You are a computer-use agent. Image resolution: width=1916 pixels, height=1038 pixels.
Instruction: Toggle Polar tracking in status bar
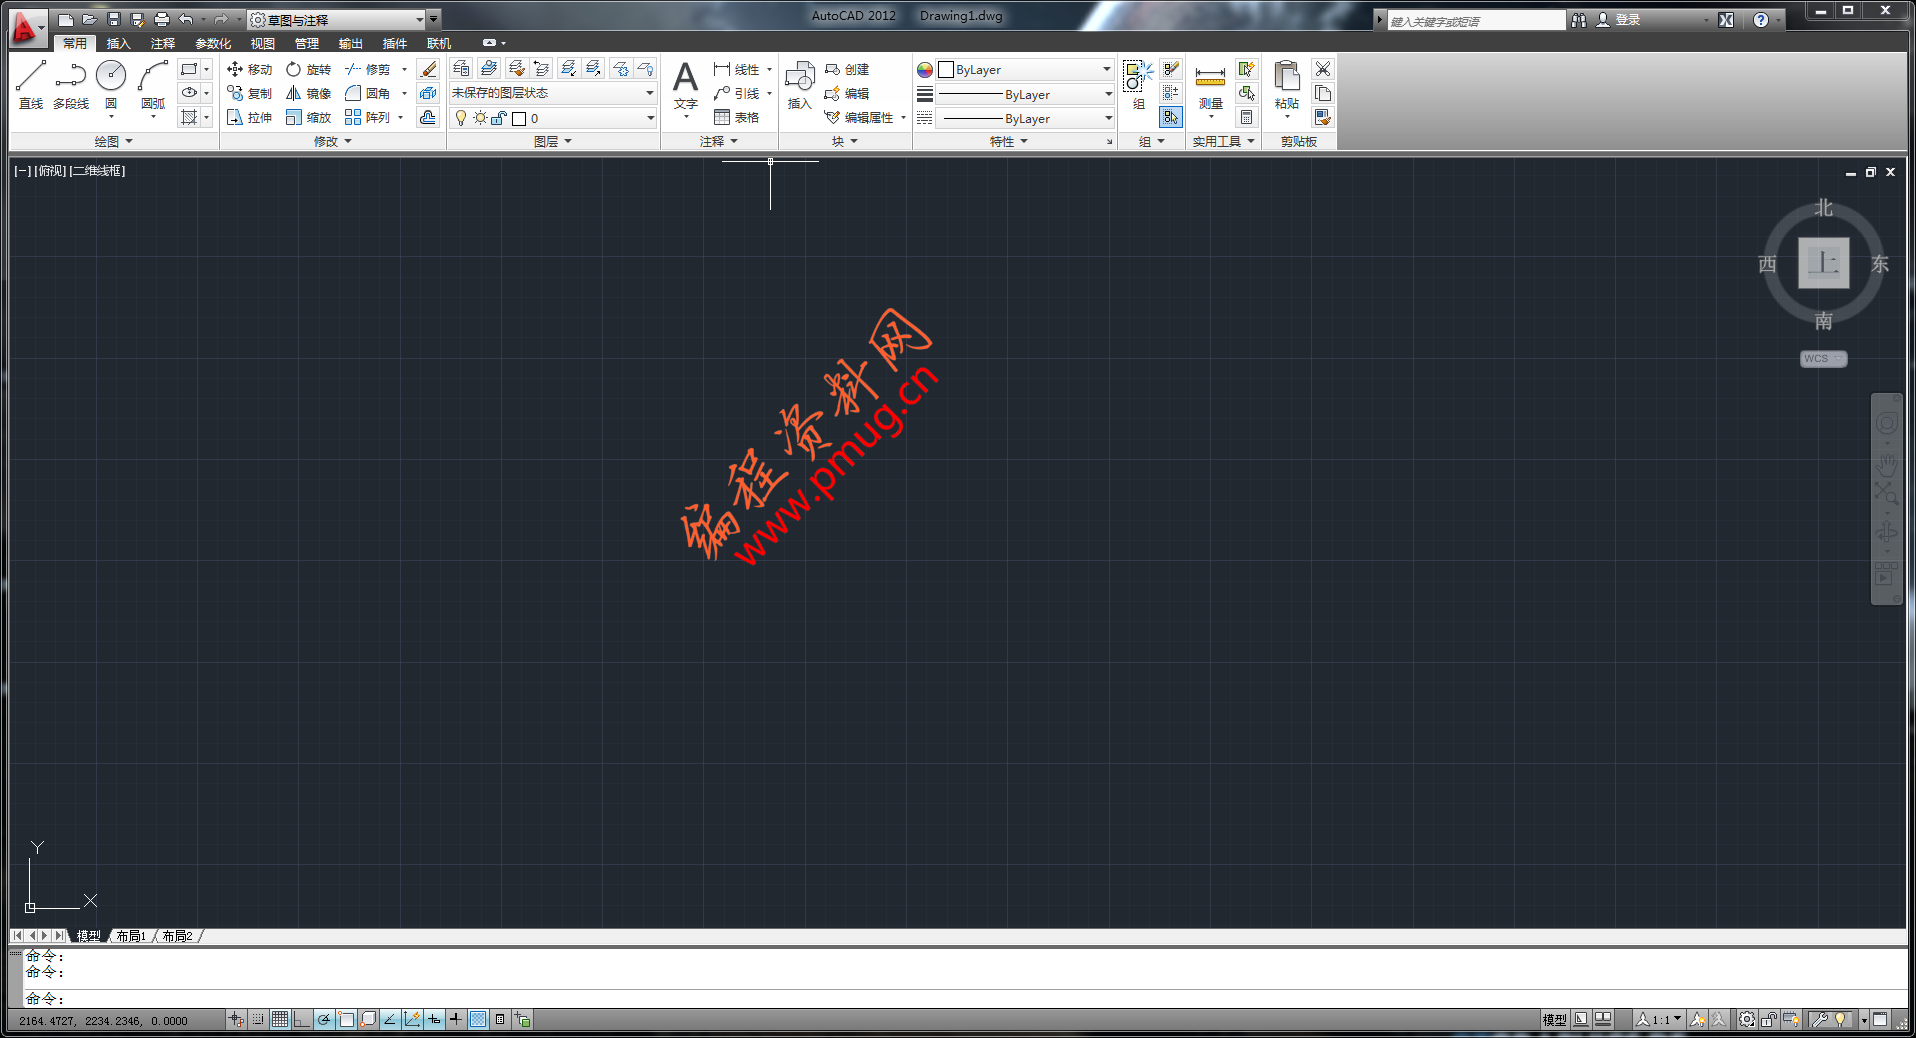pyautogui.click(x=324, y=1019)
